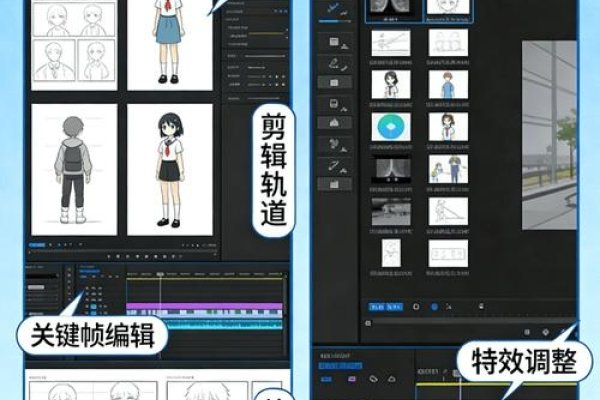Click the yellow work area bar above the left timeline

tap(205, 279)
